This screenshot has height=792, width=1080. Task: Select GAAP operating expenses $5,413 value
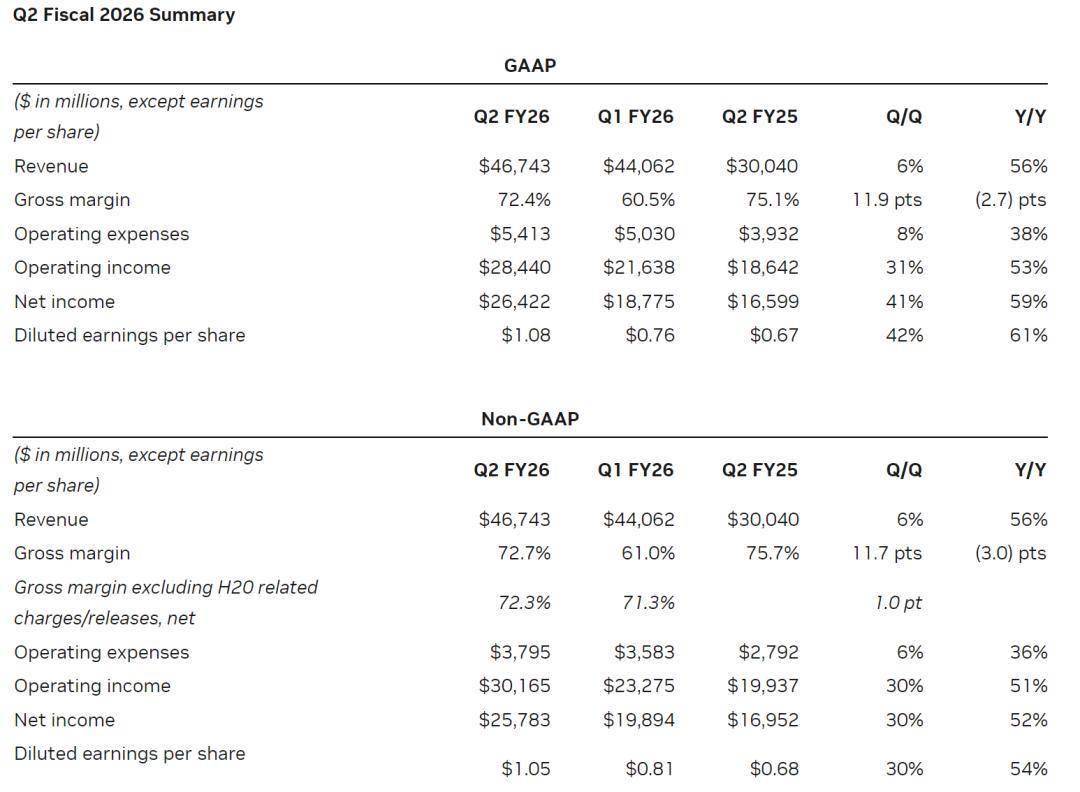(x=520, y=233)
